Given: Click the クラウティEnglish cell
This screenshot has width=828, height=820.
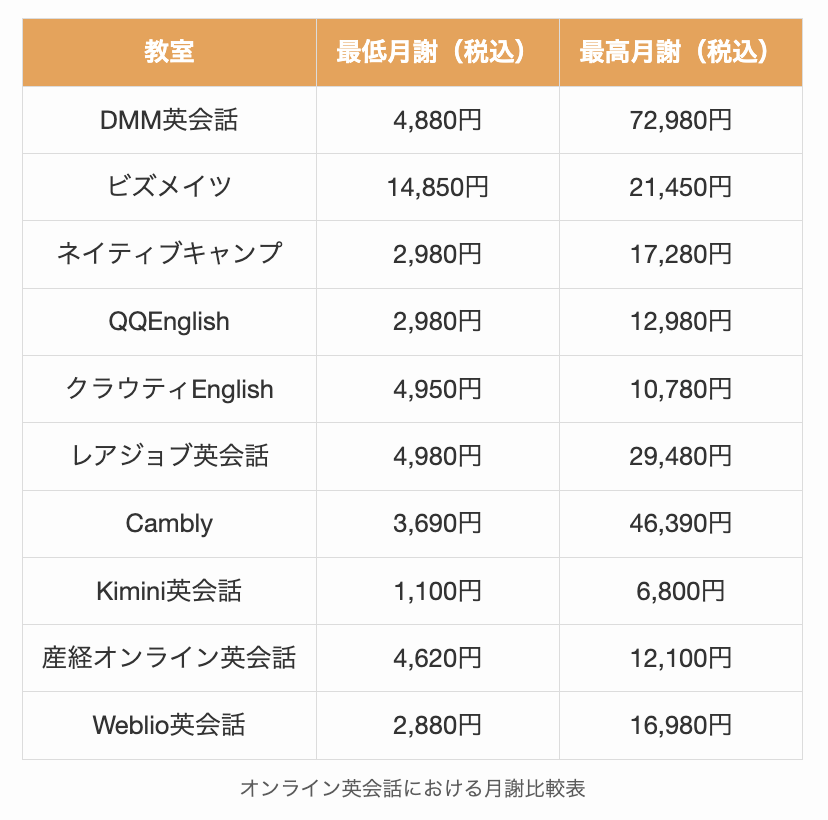Looking at the screenshot, I should click(x=169, y=389).
